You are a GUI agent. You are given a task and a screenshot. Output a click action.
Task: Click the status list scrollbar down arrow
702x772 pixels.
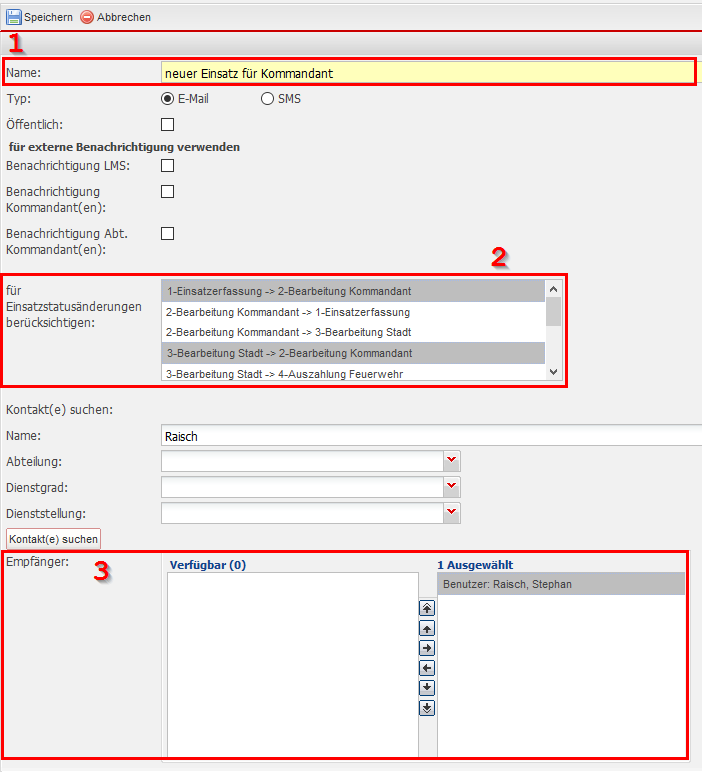553,372
